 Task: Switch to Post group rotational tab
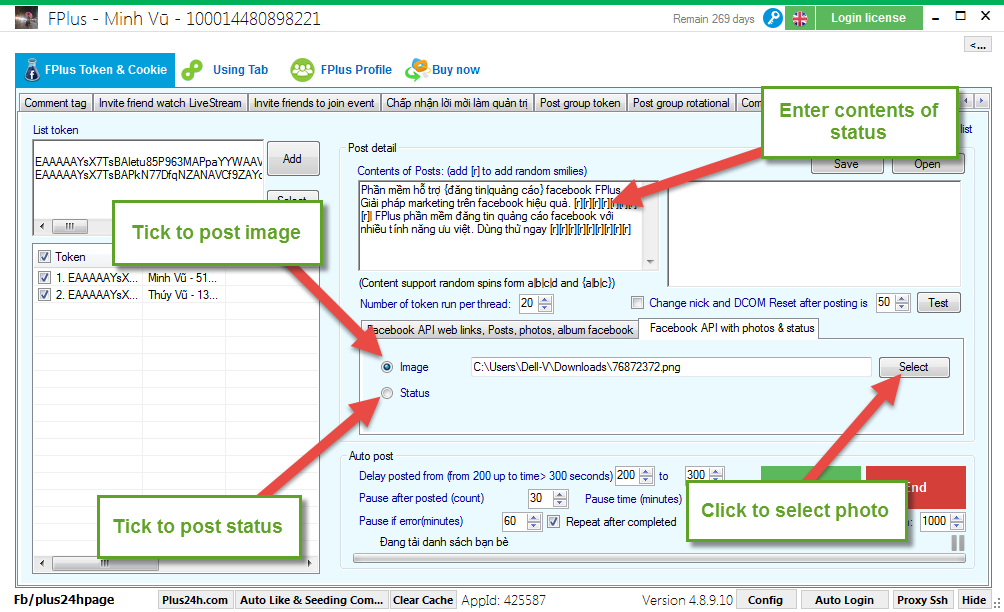tap(681, 103)
